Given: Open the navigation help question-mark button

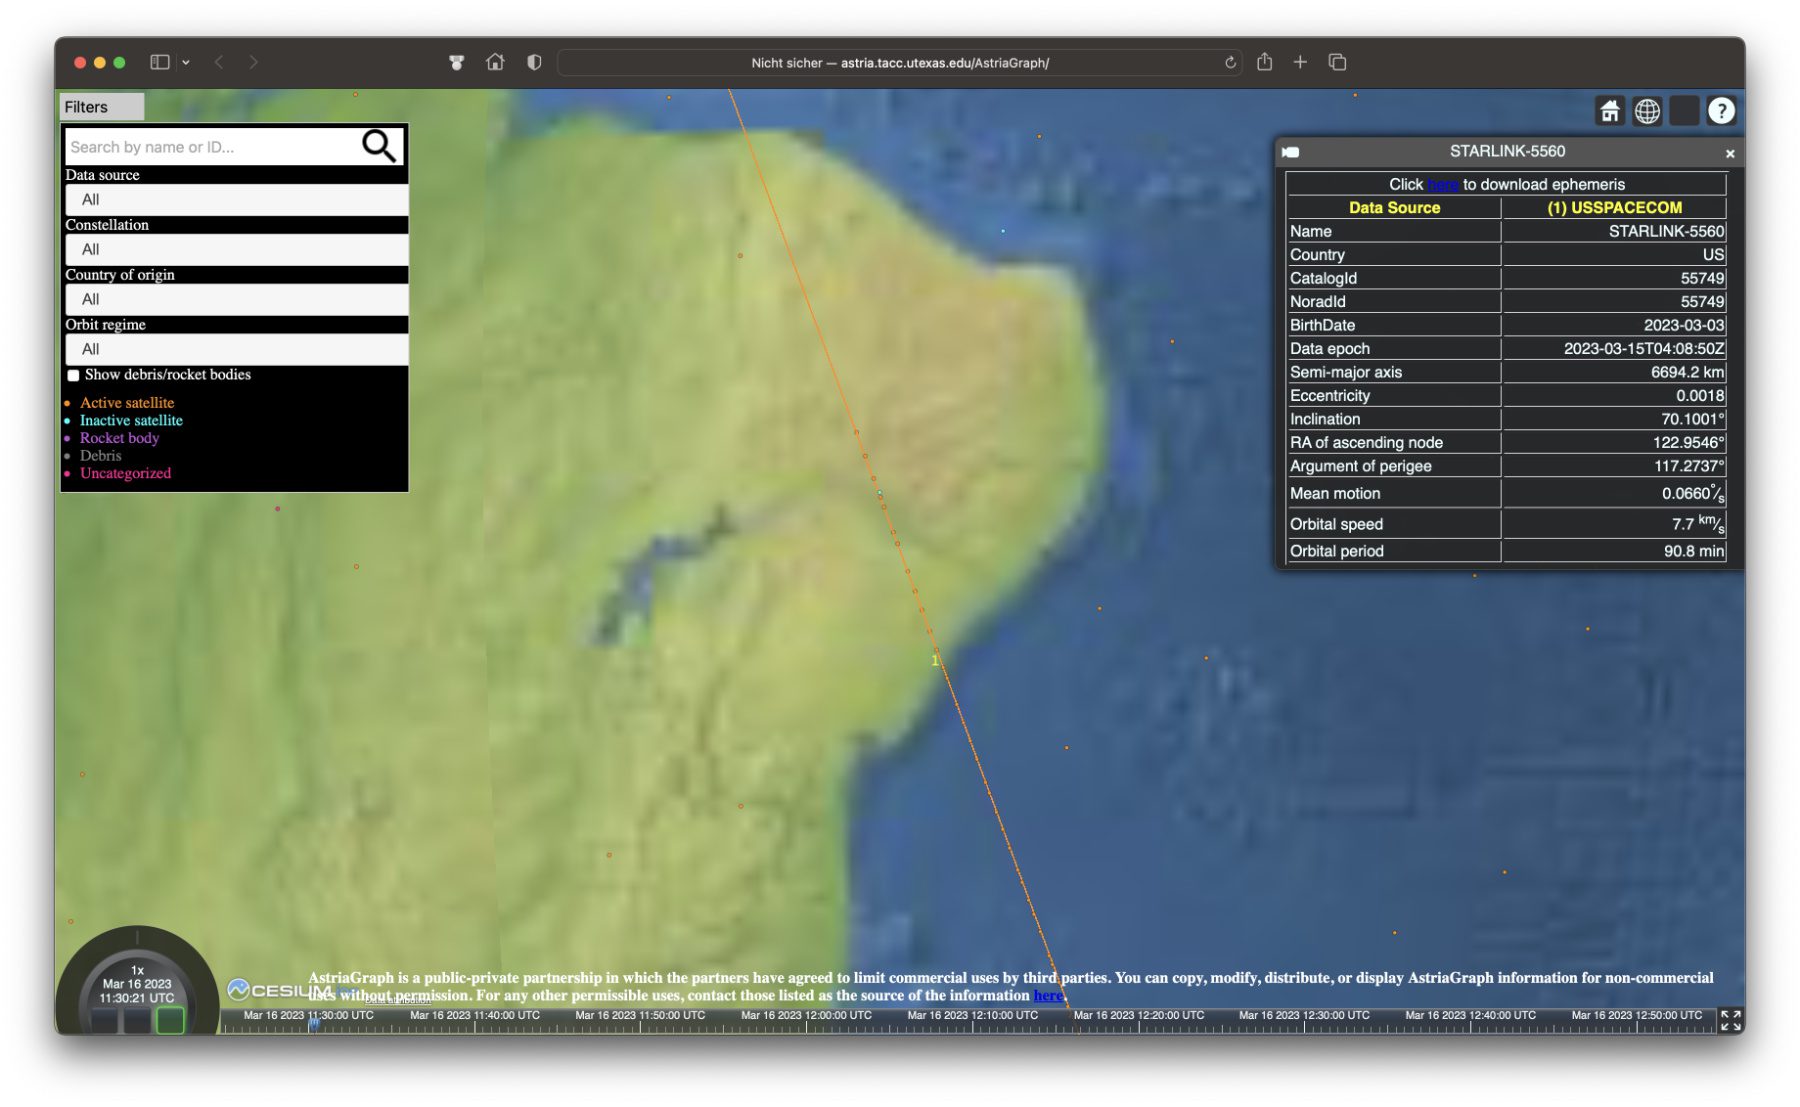Looking at the screenshot, I should pyautogui.click(x=1721, y=111).
